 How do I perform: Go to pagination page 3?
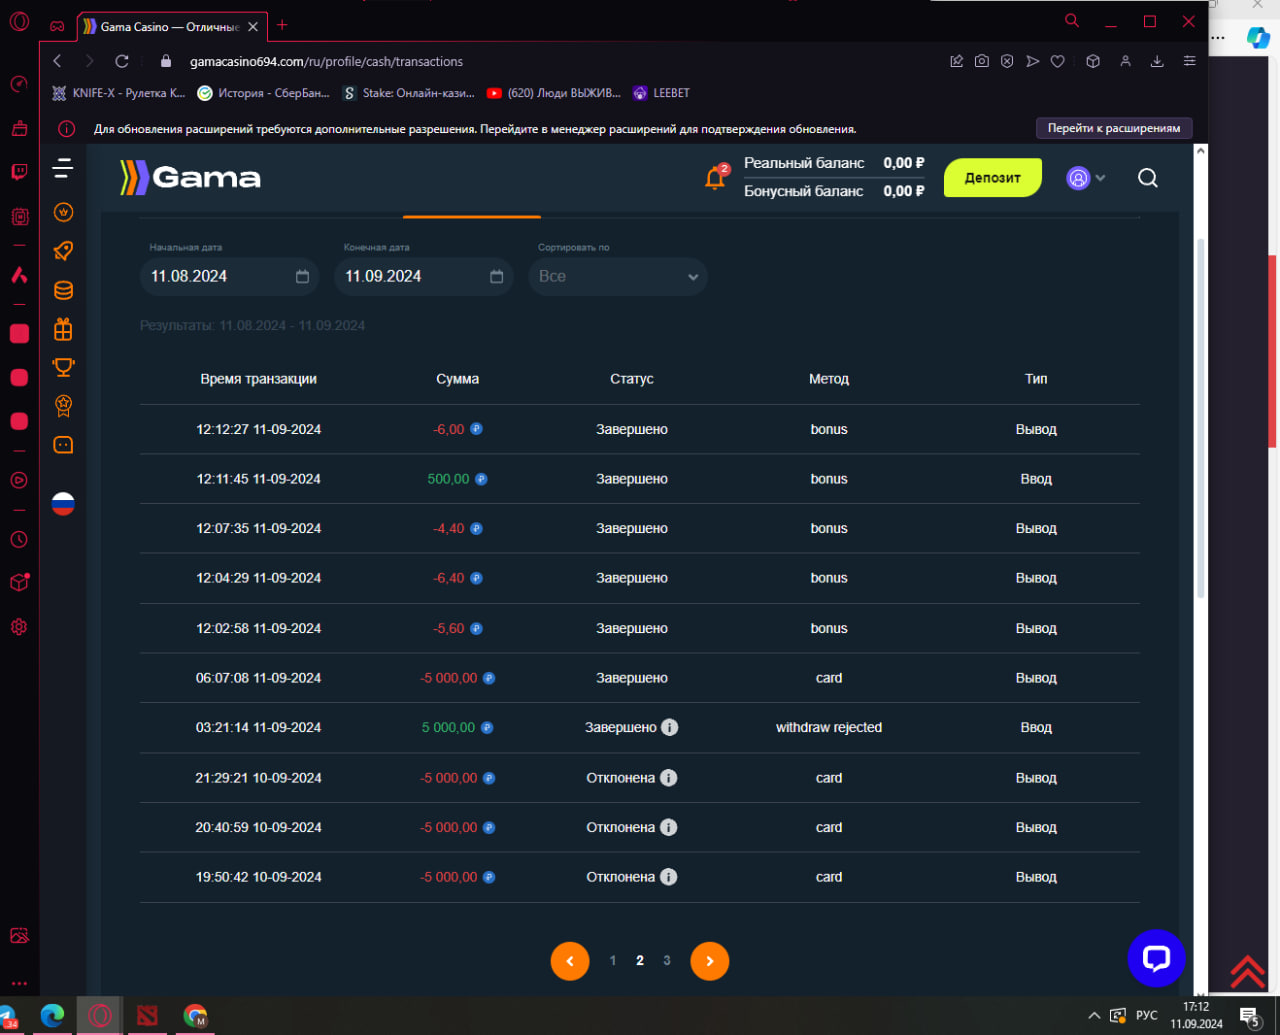667,961
